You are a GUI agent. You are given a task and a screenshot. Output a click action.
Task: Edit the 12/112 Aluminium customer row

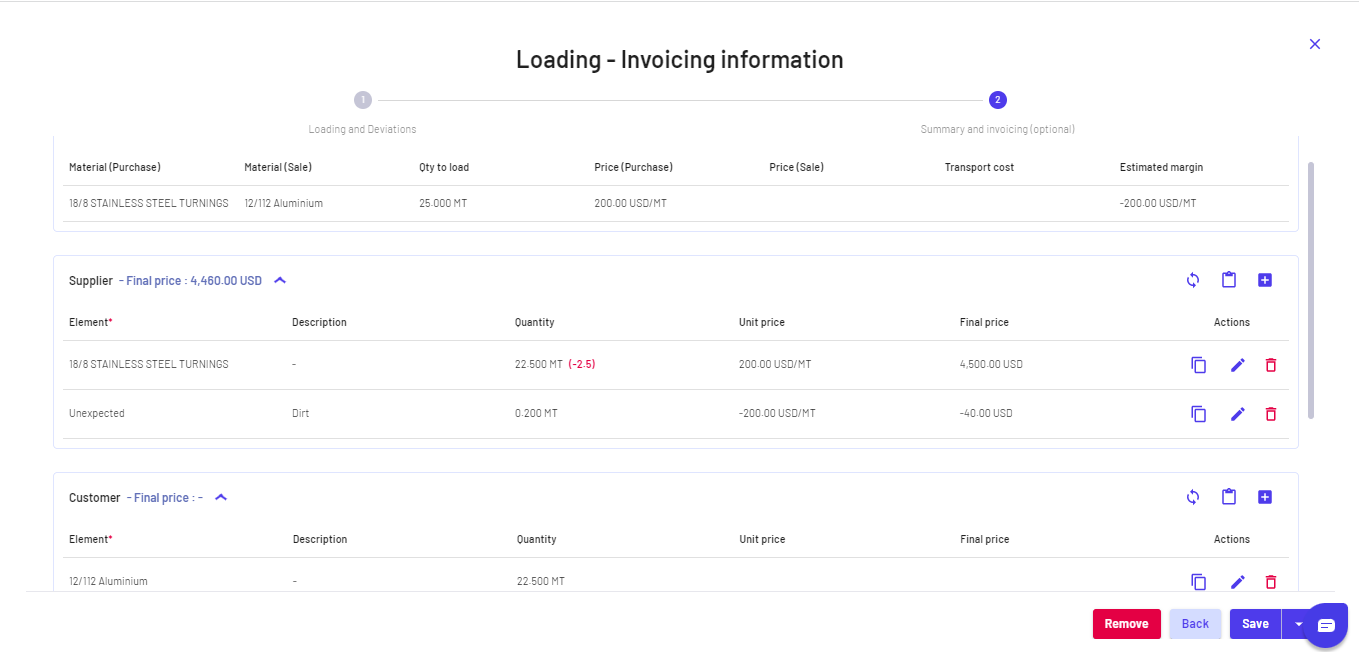click(x=1238, y=582)
